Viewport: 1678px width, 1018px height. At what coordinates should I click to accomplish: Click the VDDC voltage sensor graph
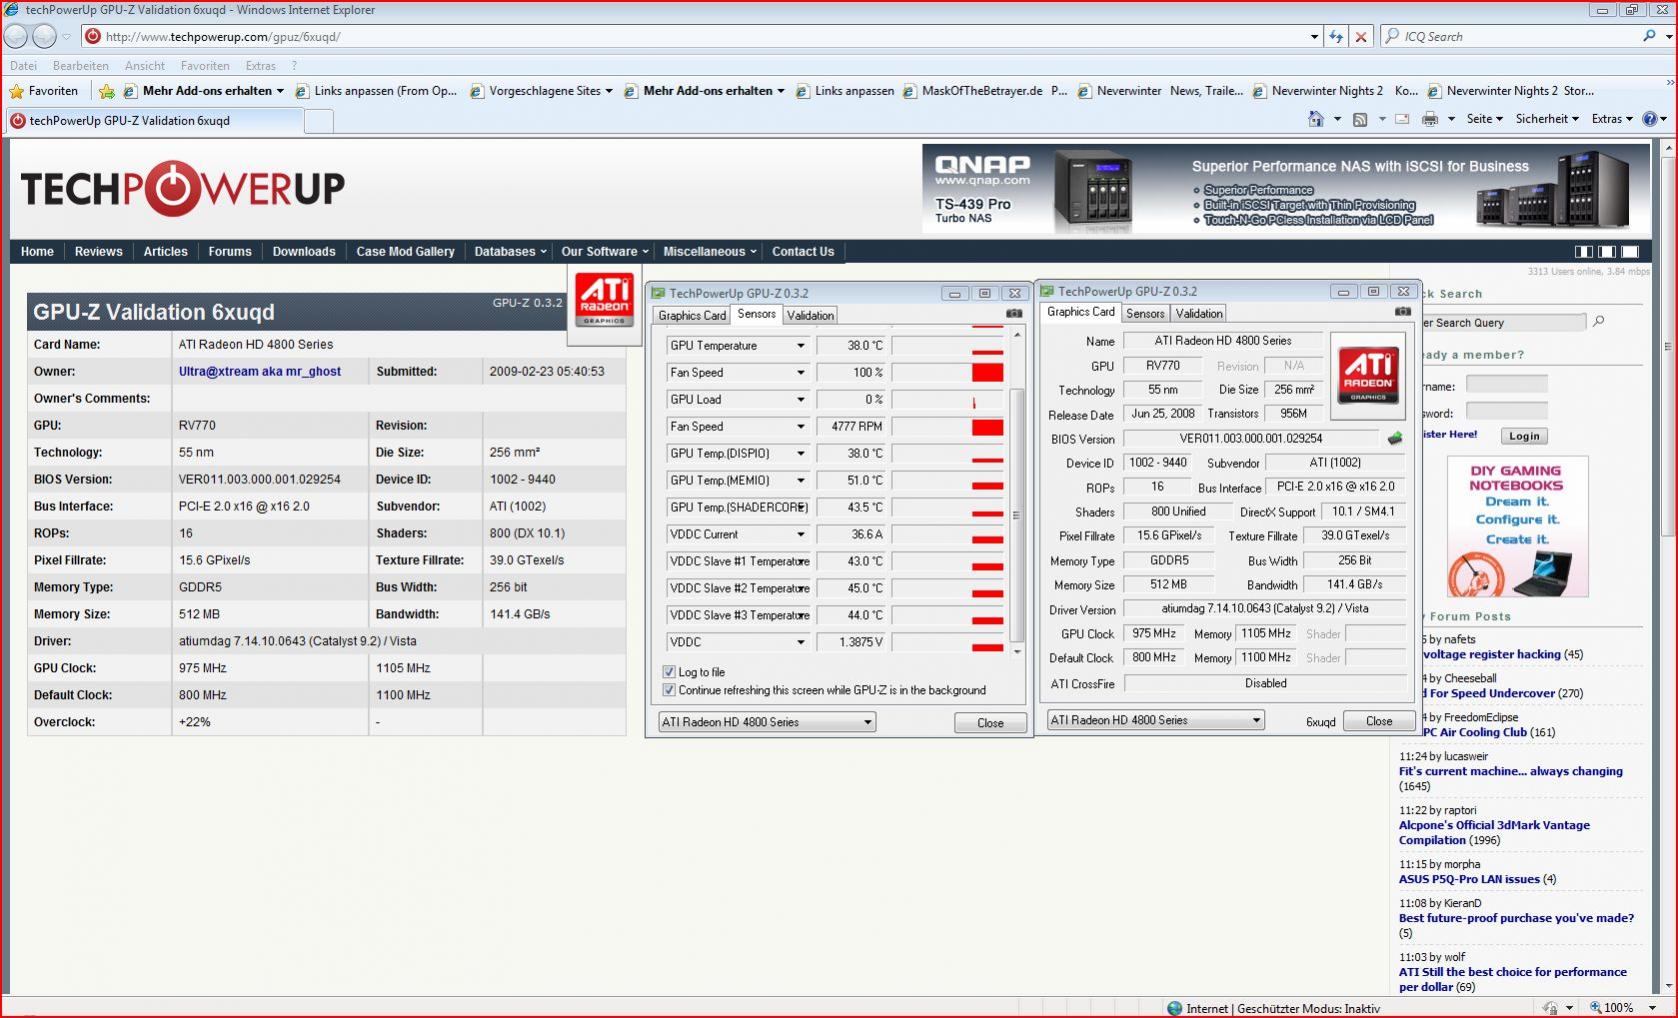click(x=948, y=643)
